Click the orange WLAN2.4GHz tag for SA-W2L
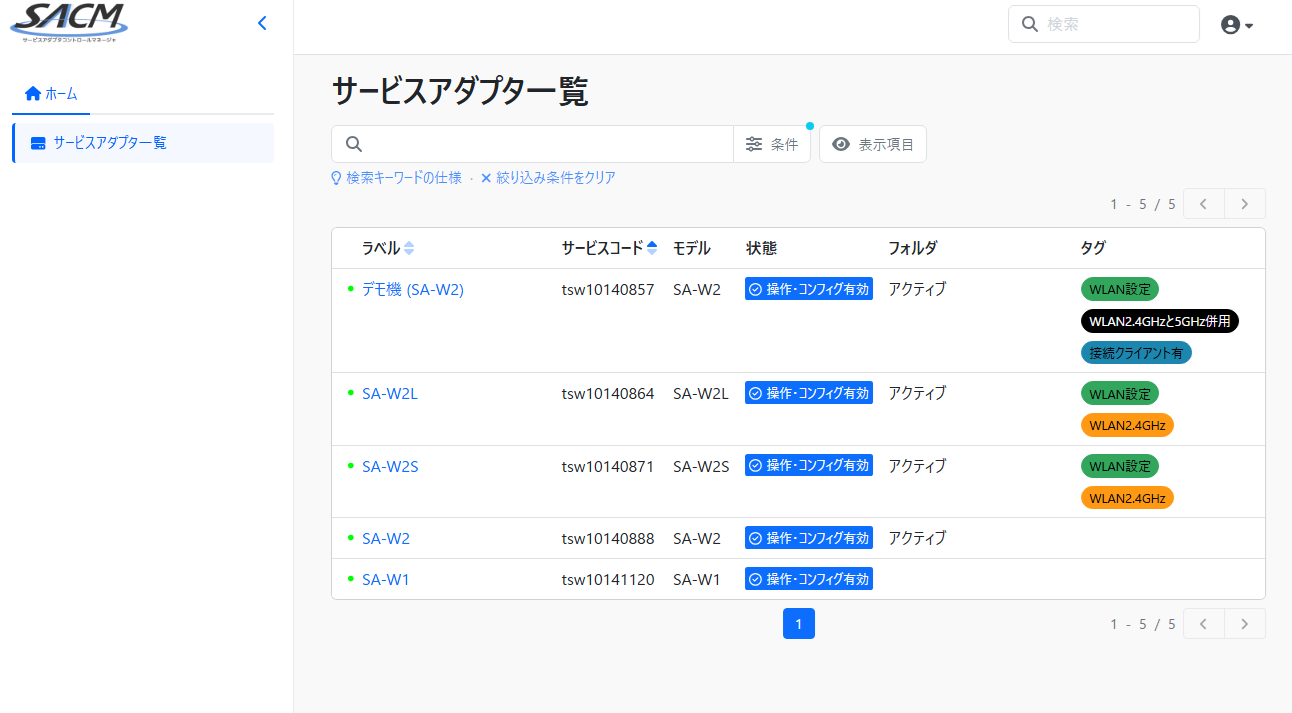Viewport: 1292px width, 713px height. tap(1127, 425)
